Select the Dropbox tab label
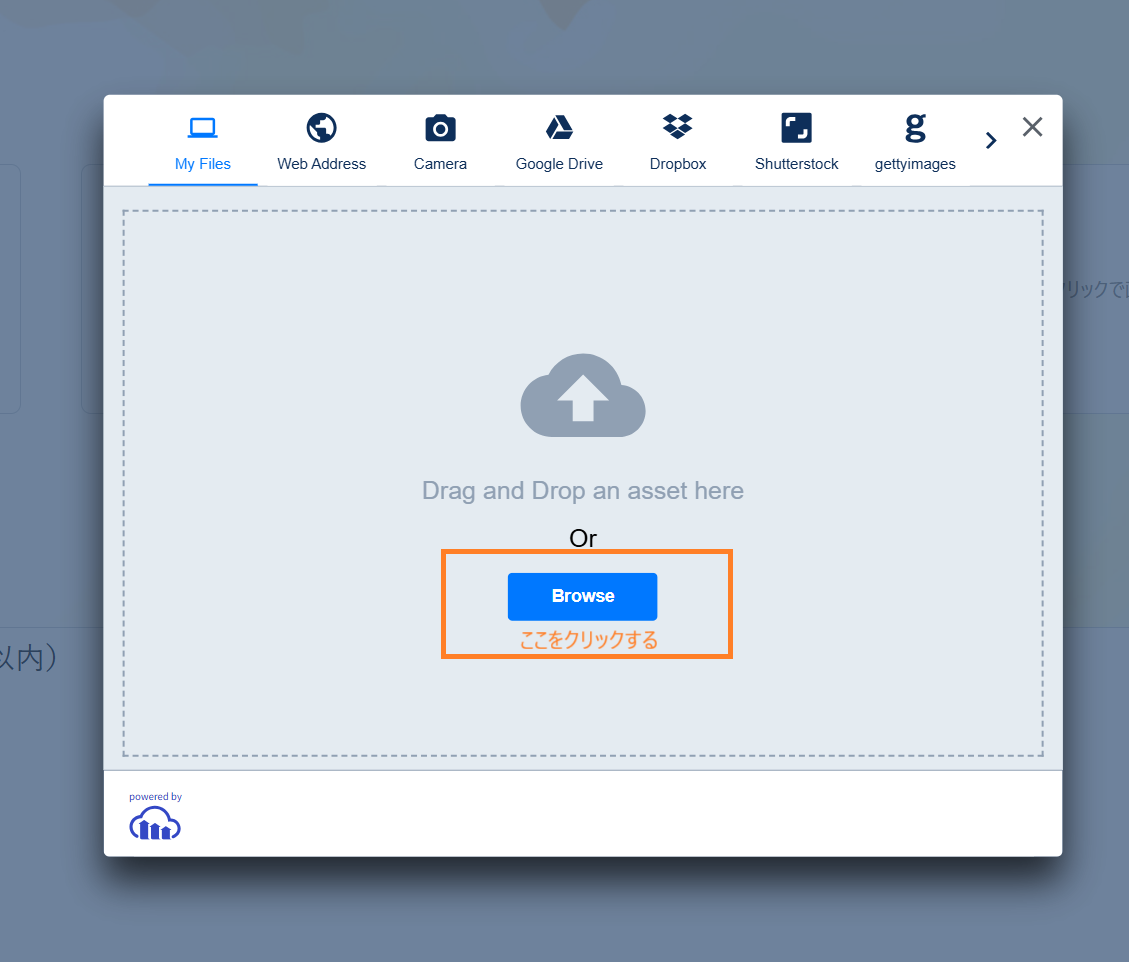 [678, 164]
